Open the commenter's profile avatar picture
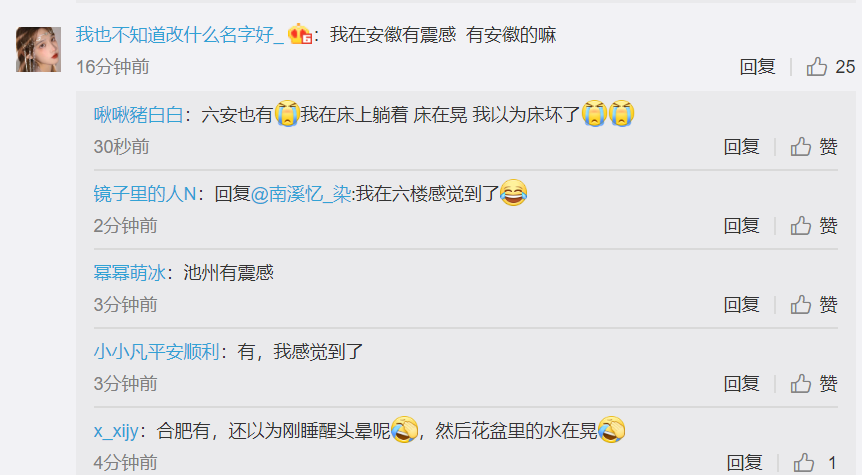Screen dimensions: 862x475 (x=38, y=49)
